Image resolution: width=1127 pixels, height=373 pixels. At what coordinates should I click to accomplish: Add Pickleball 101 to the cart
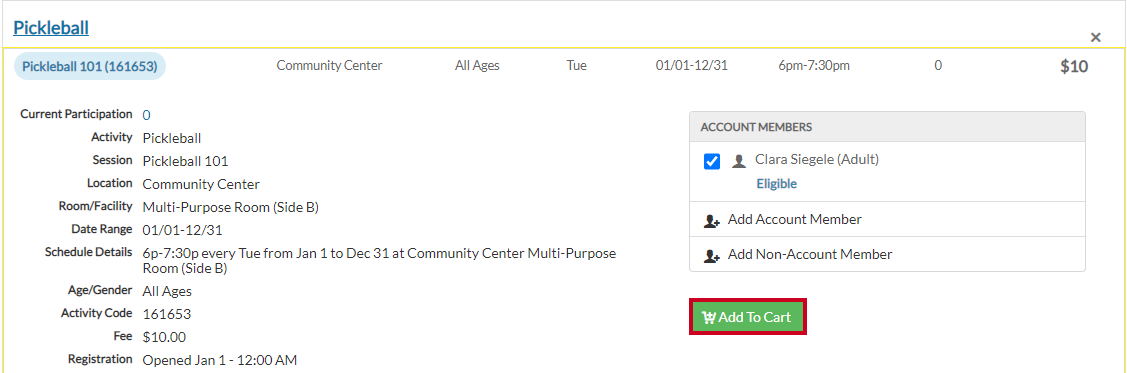(748, 317)
